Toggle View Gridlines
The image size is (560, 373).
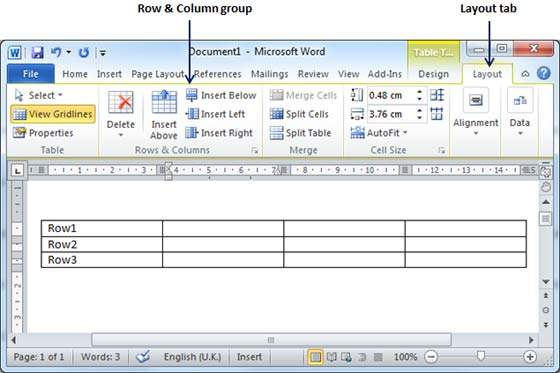pos(53,114)
